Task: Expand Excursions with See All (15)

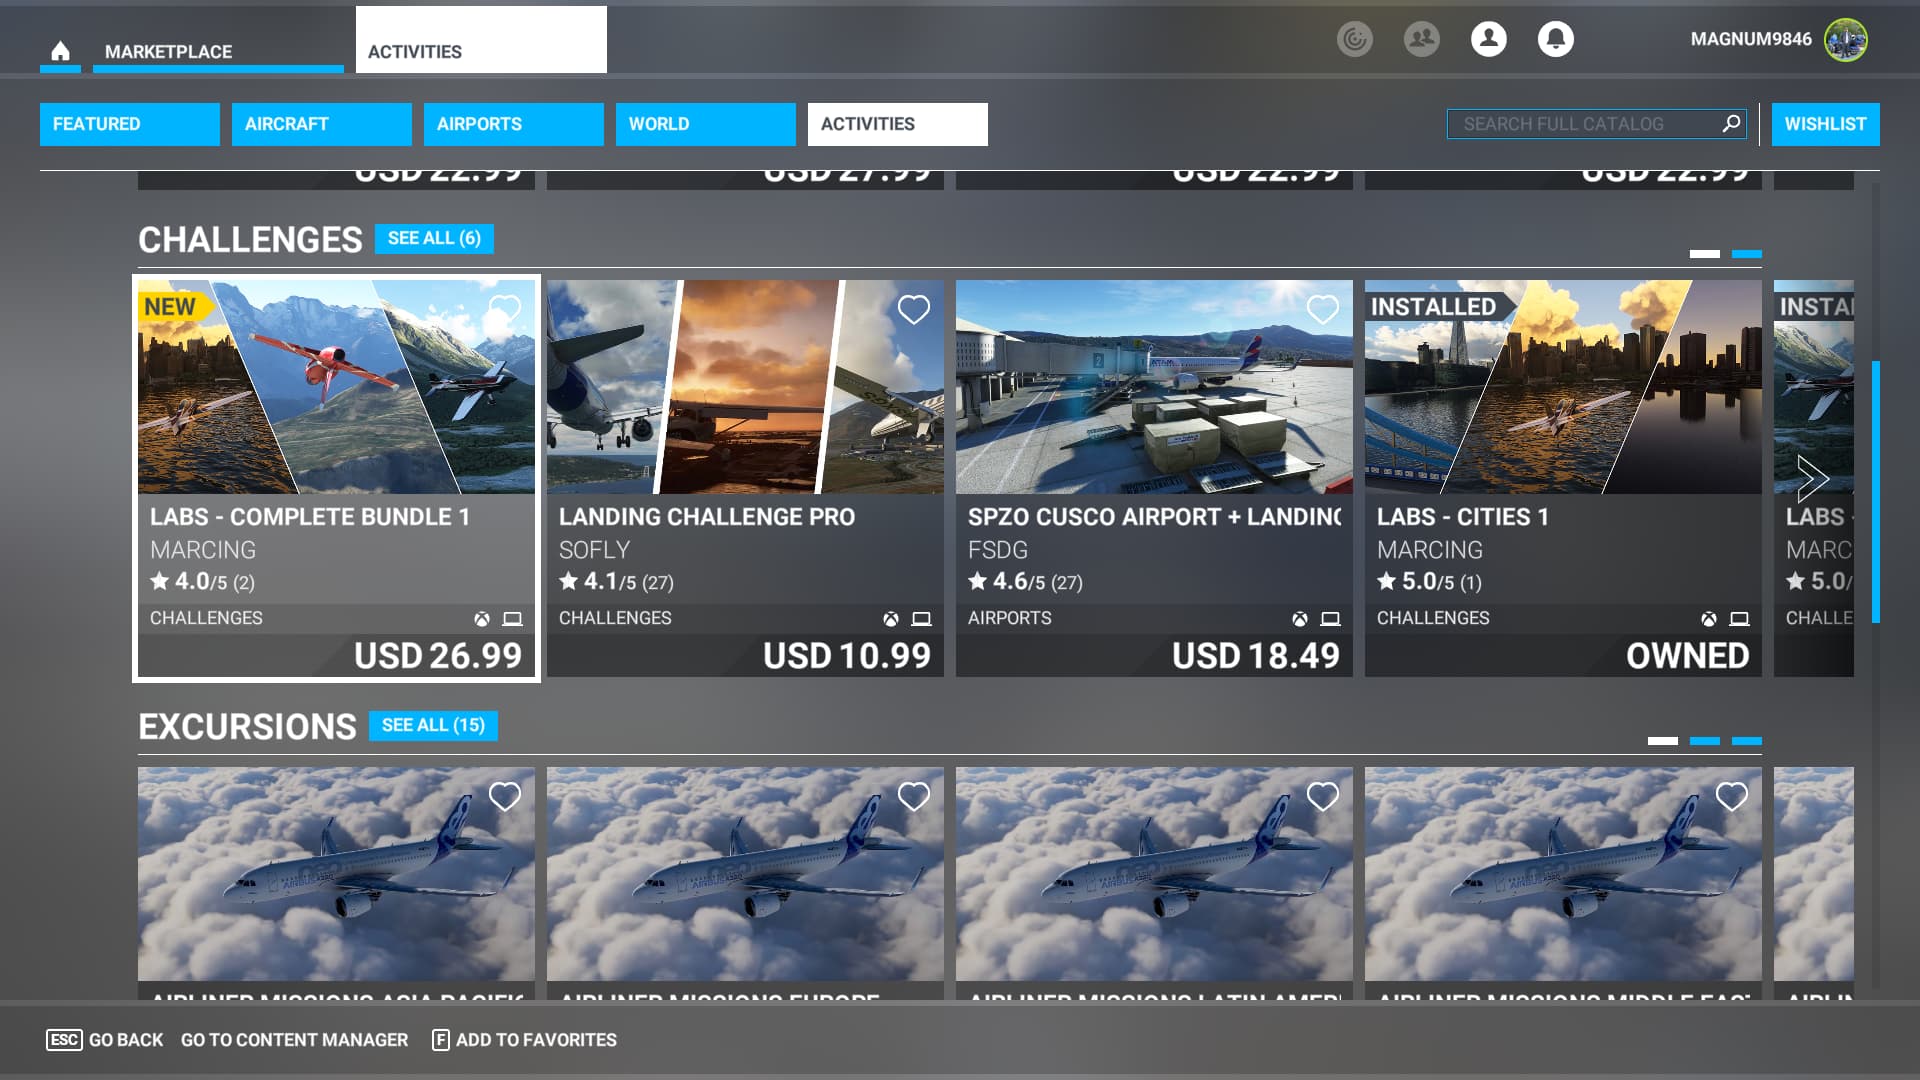Action: [x=433, y=725]
